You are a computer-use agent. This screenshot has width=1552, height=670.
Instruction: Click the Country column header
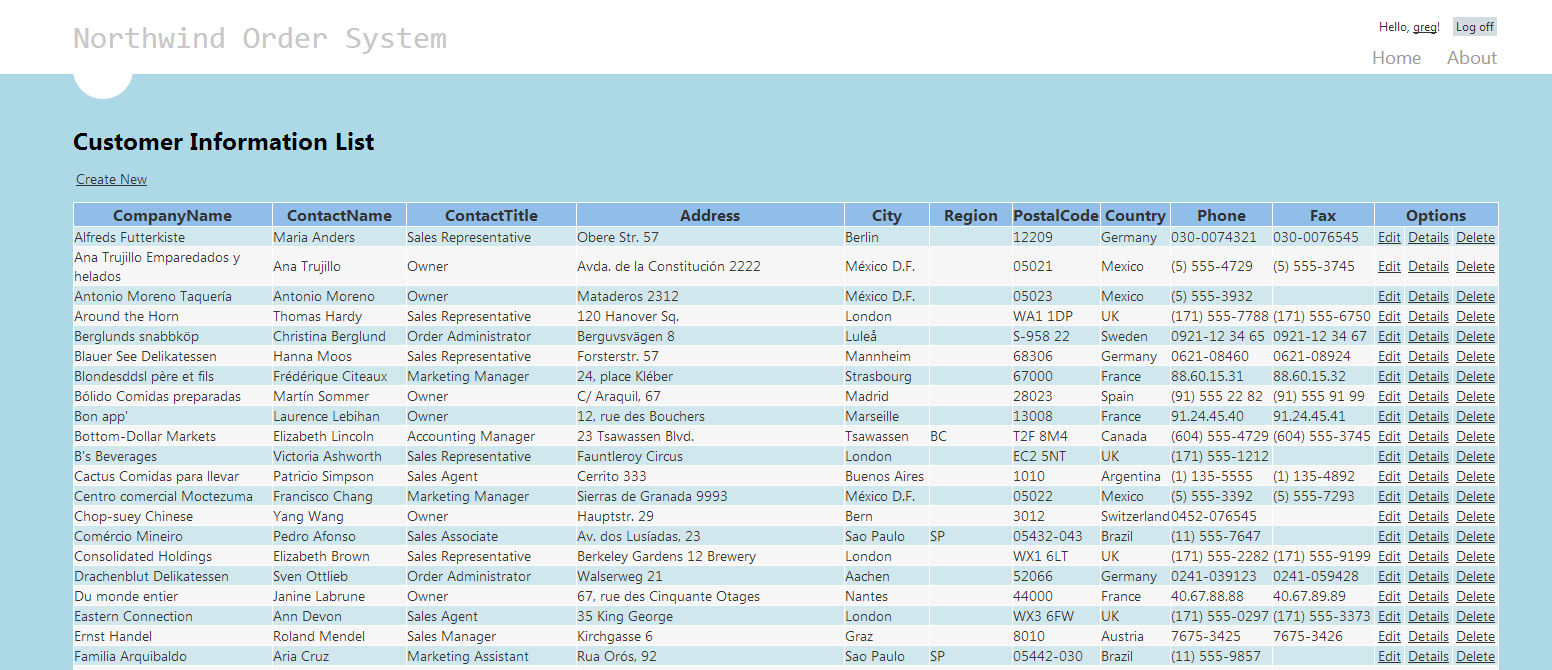click(1135, 215)
